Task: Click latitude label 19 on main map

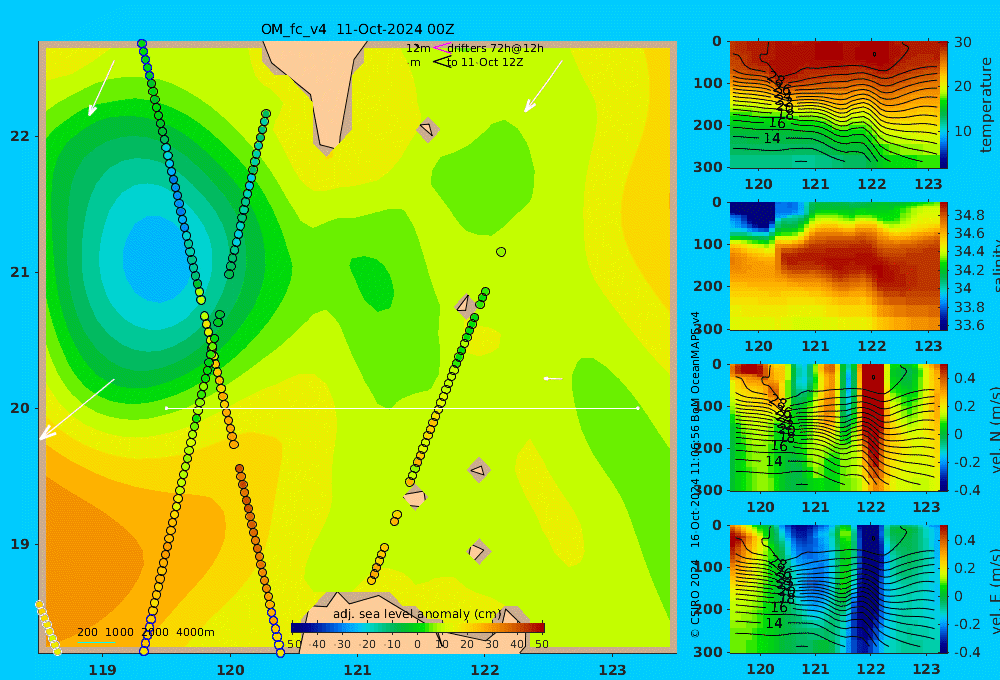Action: click(20, 544)
